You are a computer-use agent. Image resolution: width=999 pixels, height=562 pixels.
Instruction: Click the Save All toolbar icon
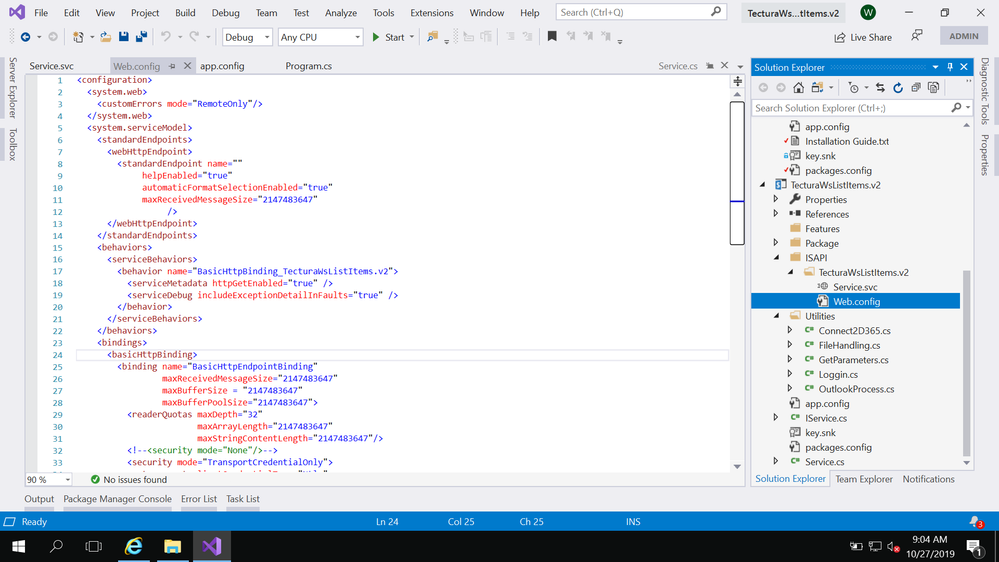[141, 37]
